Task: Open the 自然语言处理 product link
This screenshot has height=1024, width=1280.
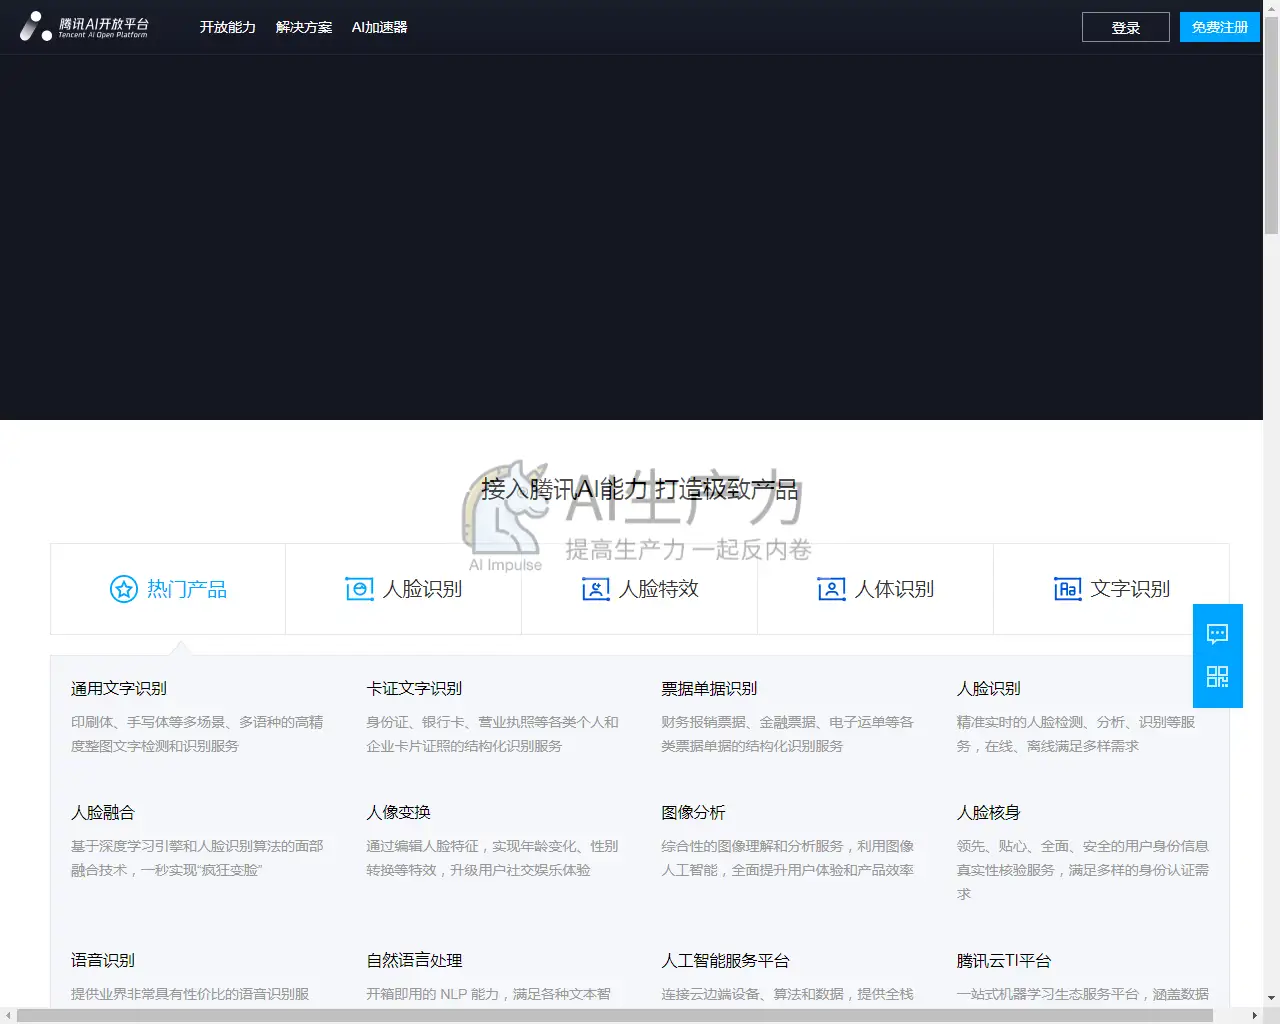Action: (414, 960)
